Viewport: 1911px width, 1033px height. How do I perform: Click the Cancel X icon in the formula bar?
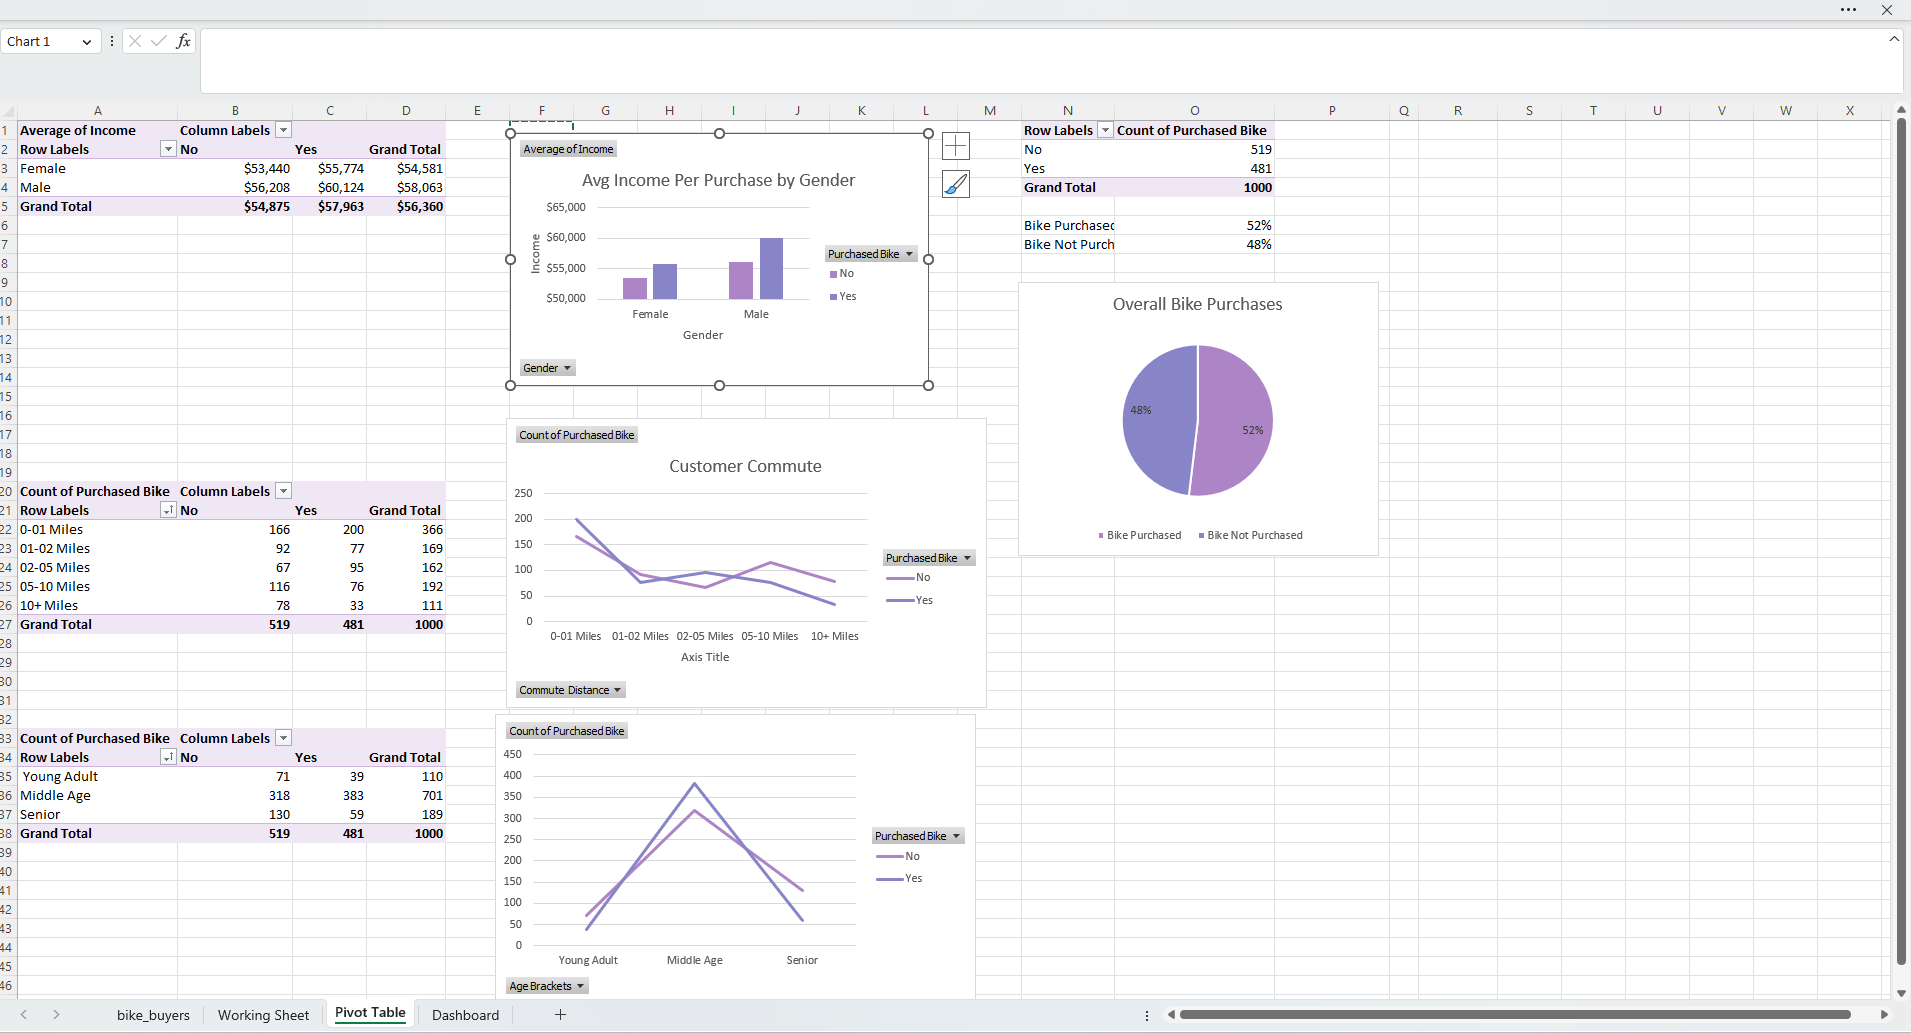tap(135, 41)
